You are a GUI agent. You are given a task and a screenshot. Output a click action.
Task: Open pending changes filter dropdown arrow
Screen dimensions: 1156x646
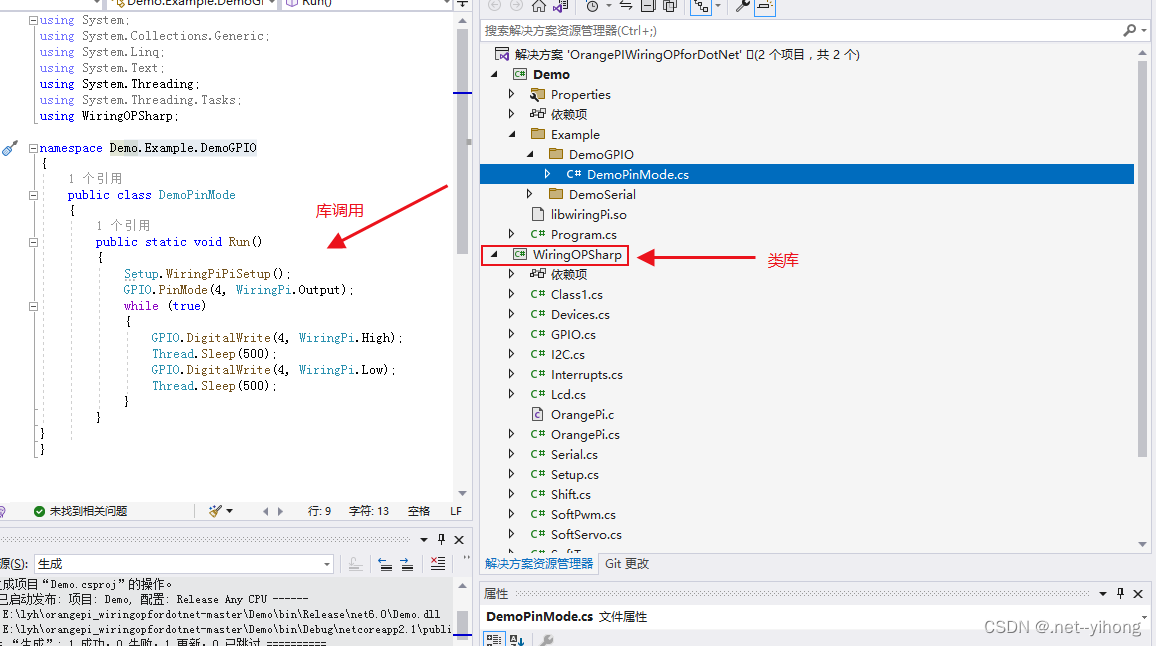(609, 6)
